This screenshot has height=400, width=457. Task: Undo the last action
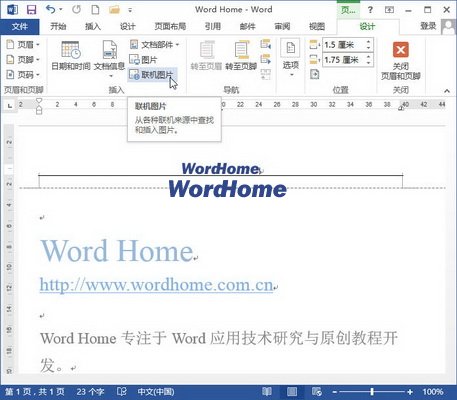[x=51, y=9]
